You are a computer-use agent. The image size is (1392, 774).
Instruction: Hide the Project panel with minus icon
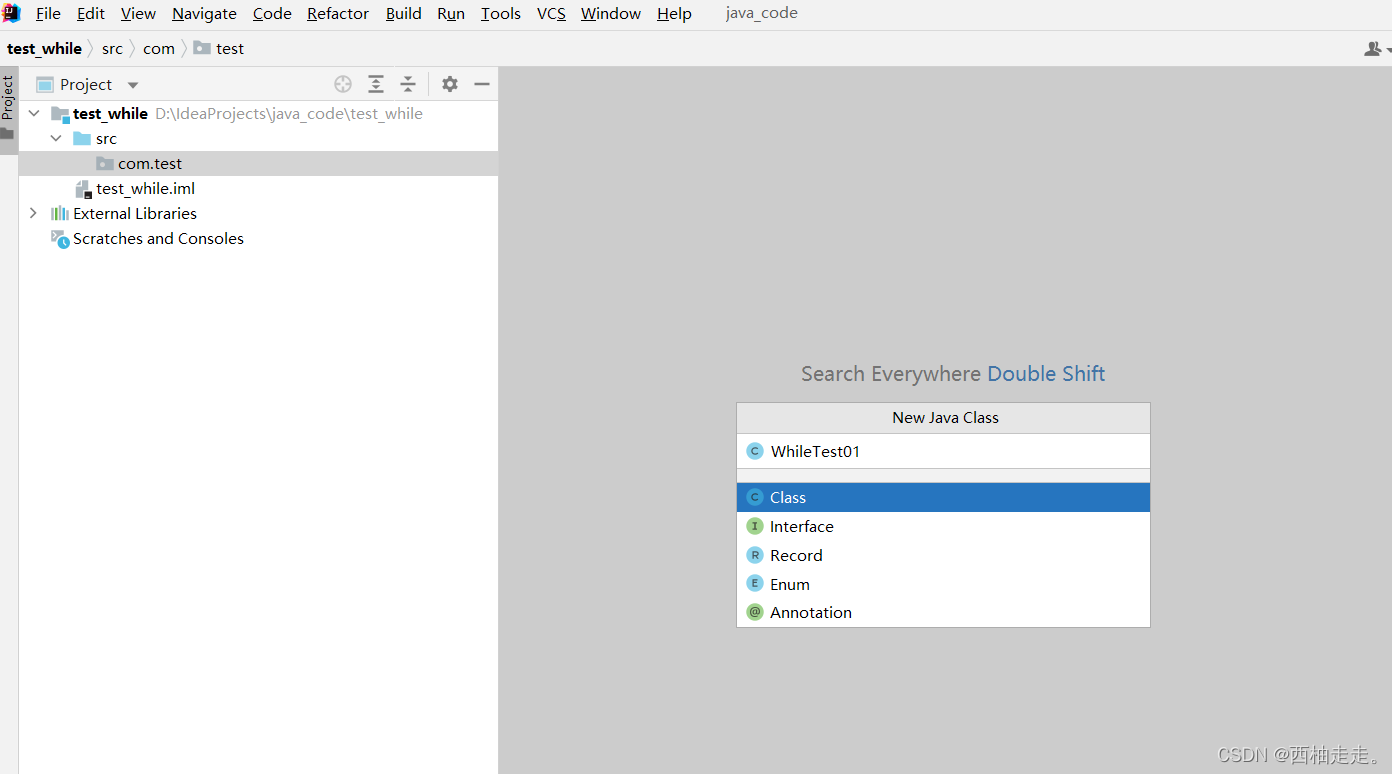click(482, 84)
